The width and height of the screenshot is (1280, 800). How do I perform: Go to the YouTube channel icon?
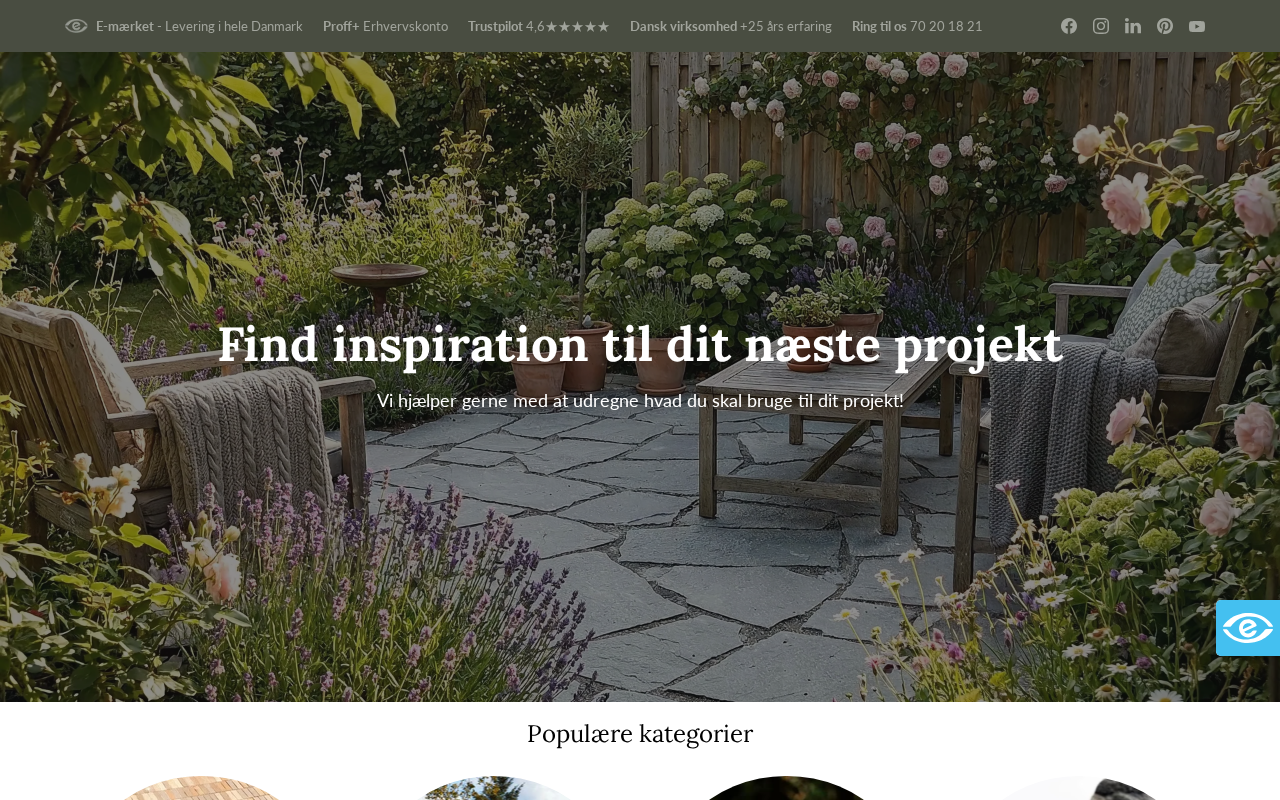tap(1197, 26)
